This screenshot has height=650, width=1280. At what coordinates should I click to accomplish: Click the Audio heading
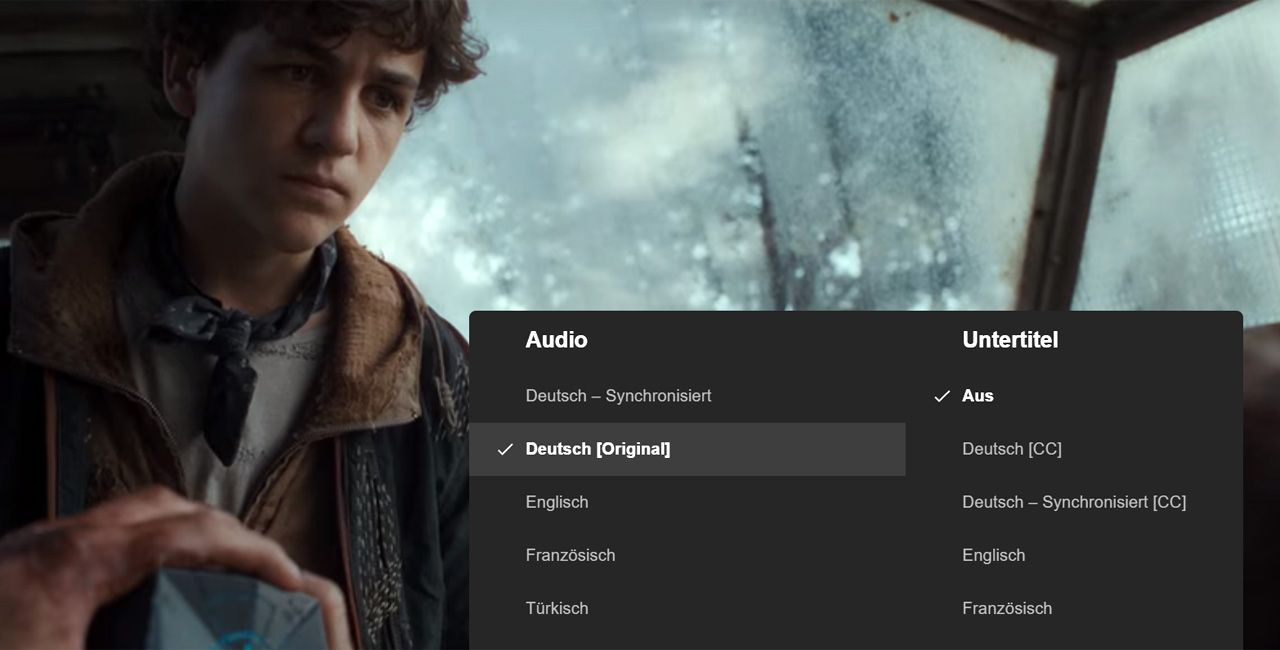(556, 340)
